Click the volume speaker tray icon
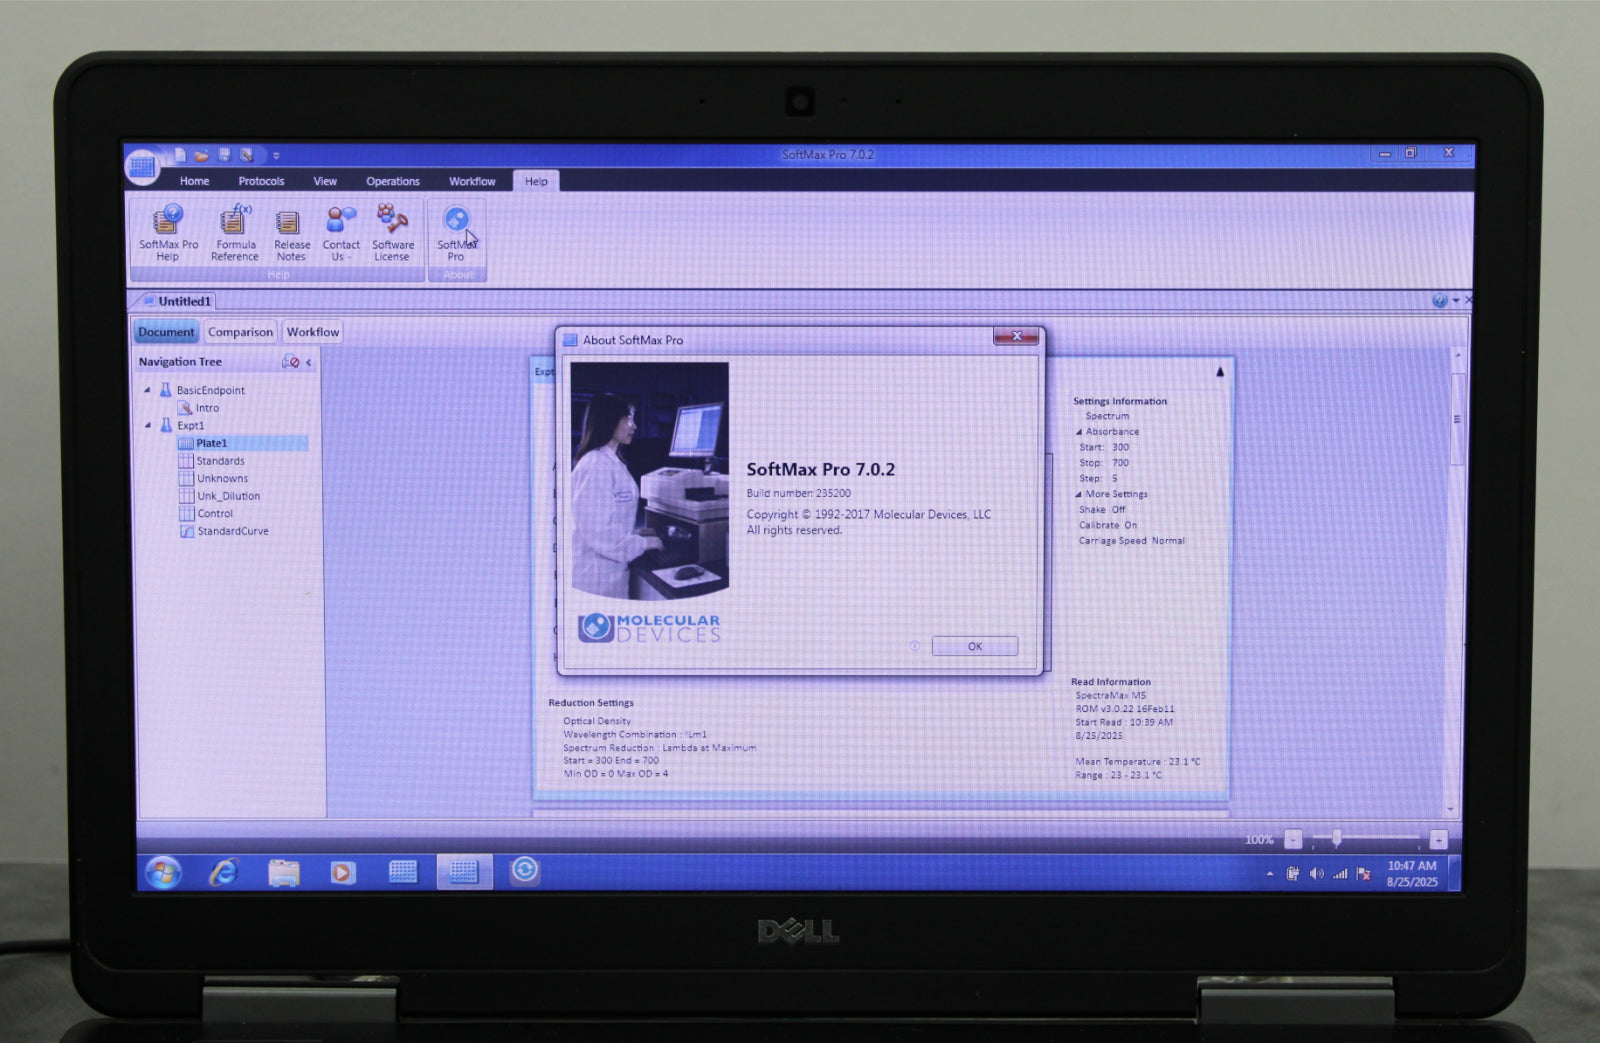Image resolution: width=1600 pixels, height=1043 pixels. point(1316,874)
